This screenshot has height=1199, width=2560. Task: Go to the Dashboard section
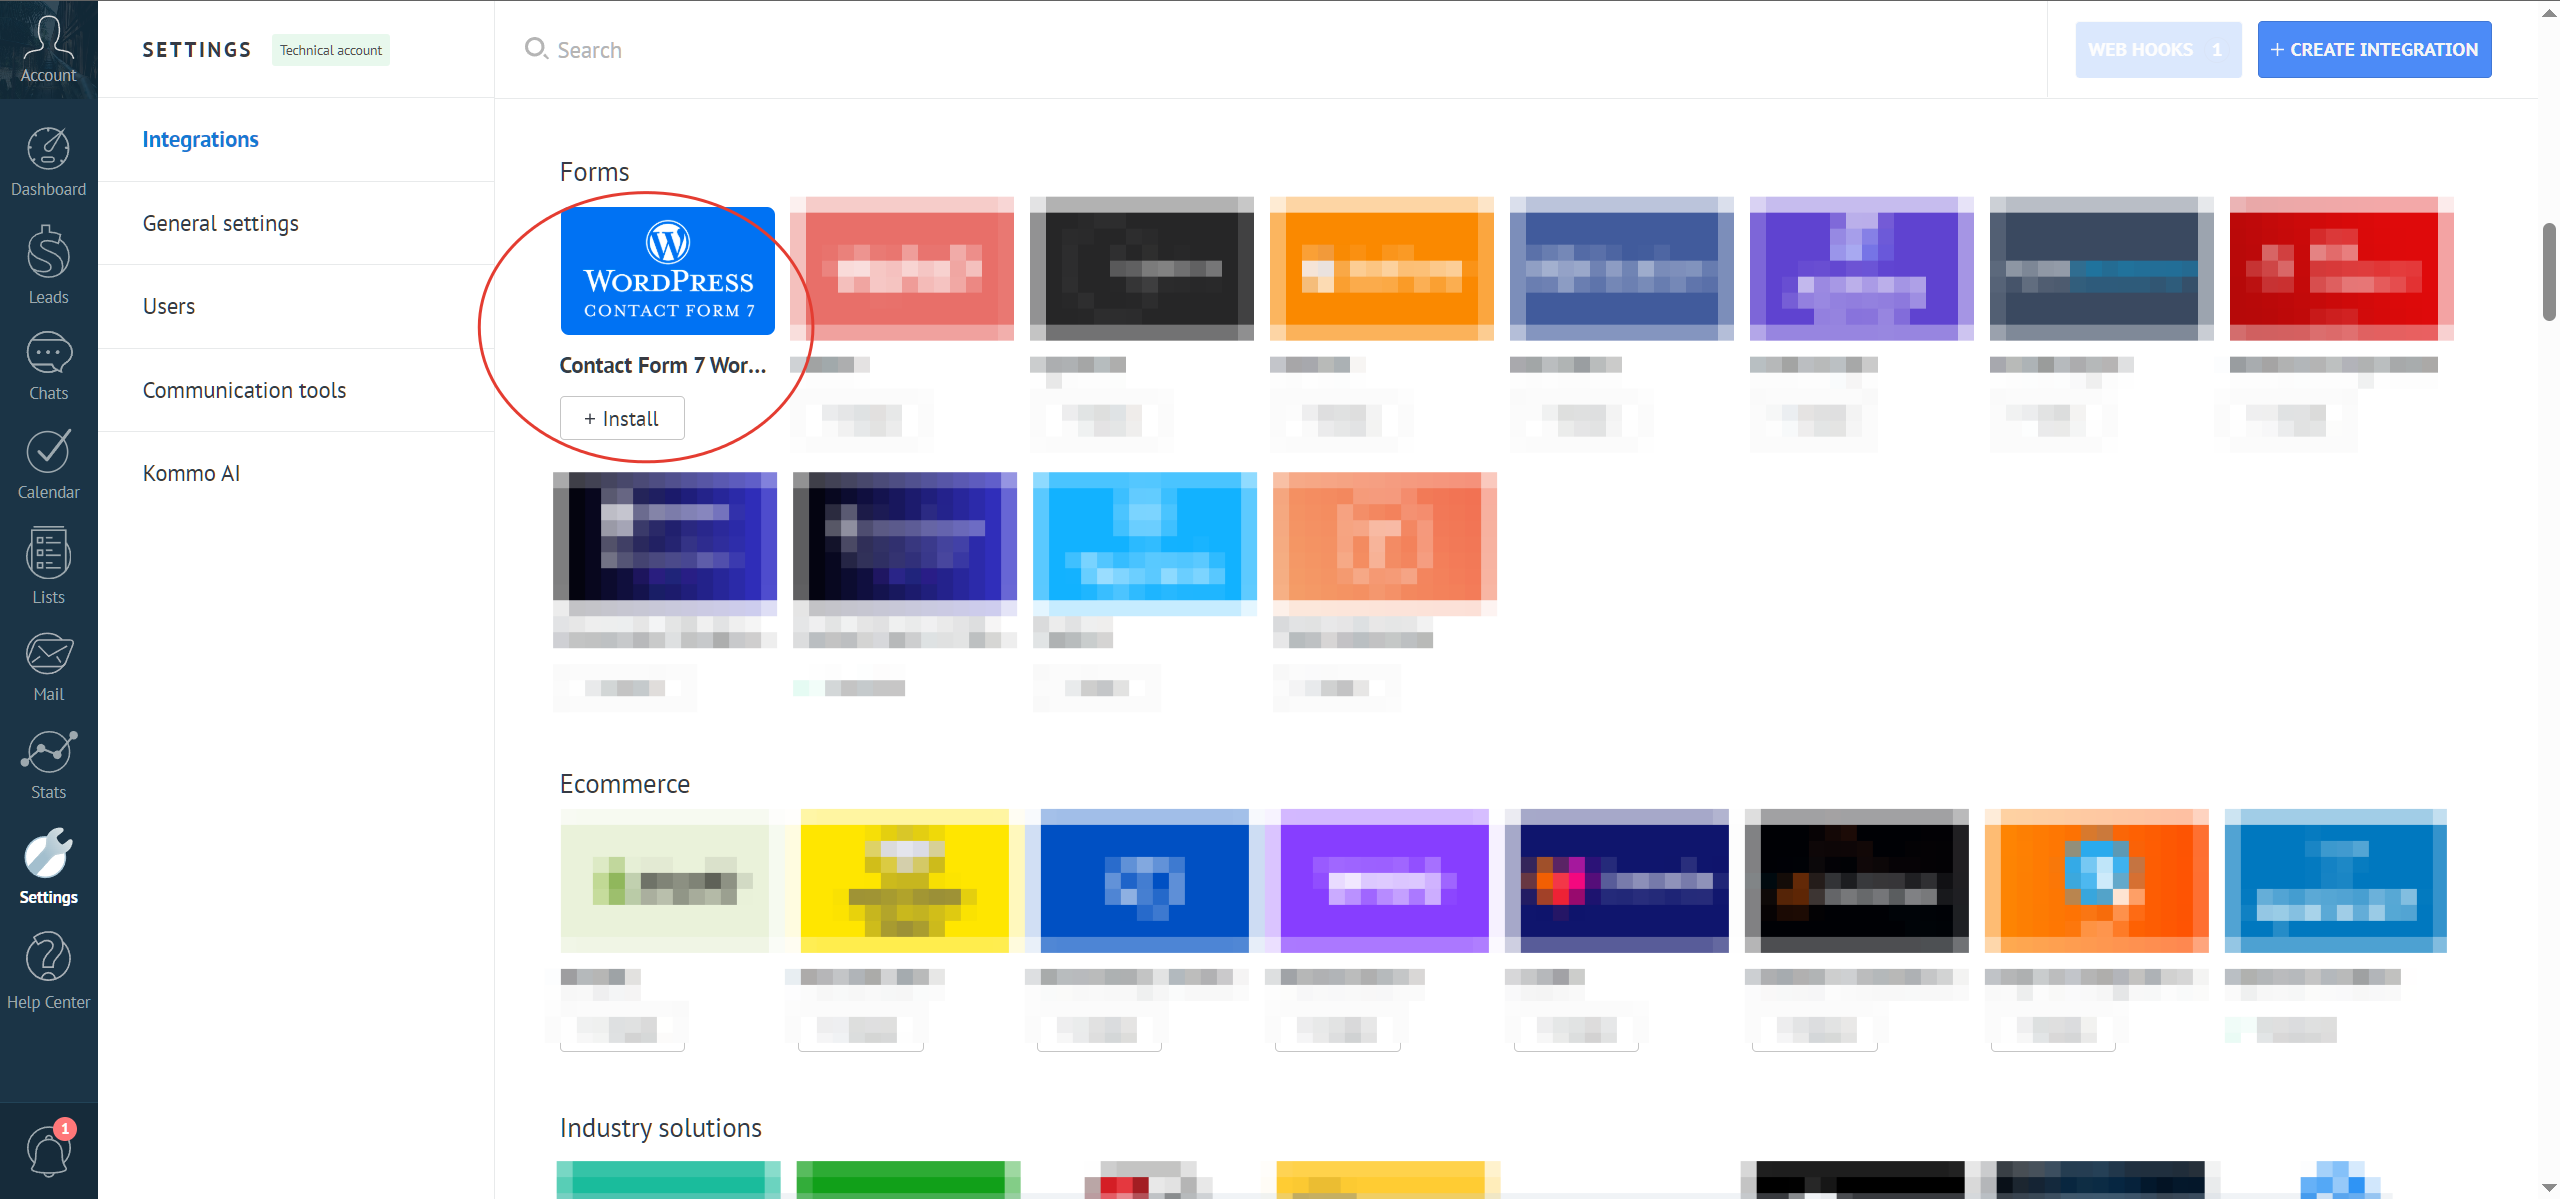48,161
